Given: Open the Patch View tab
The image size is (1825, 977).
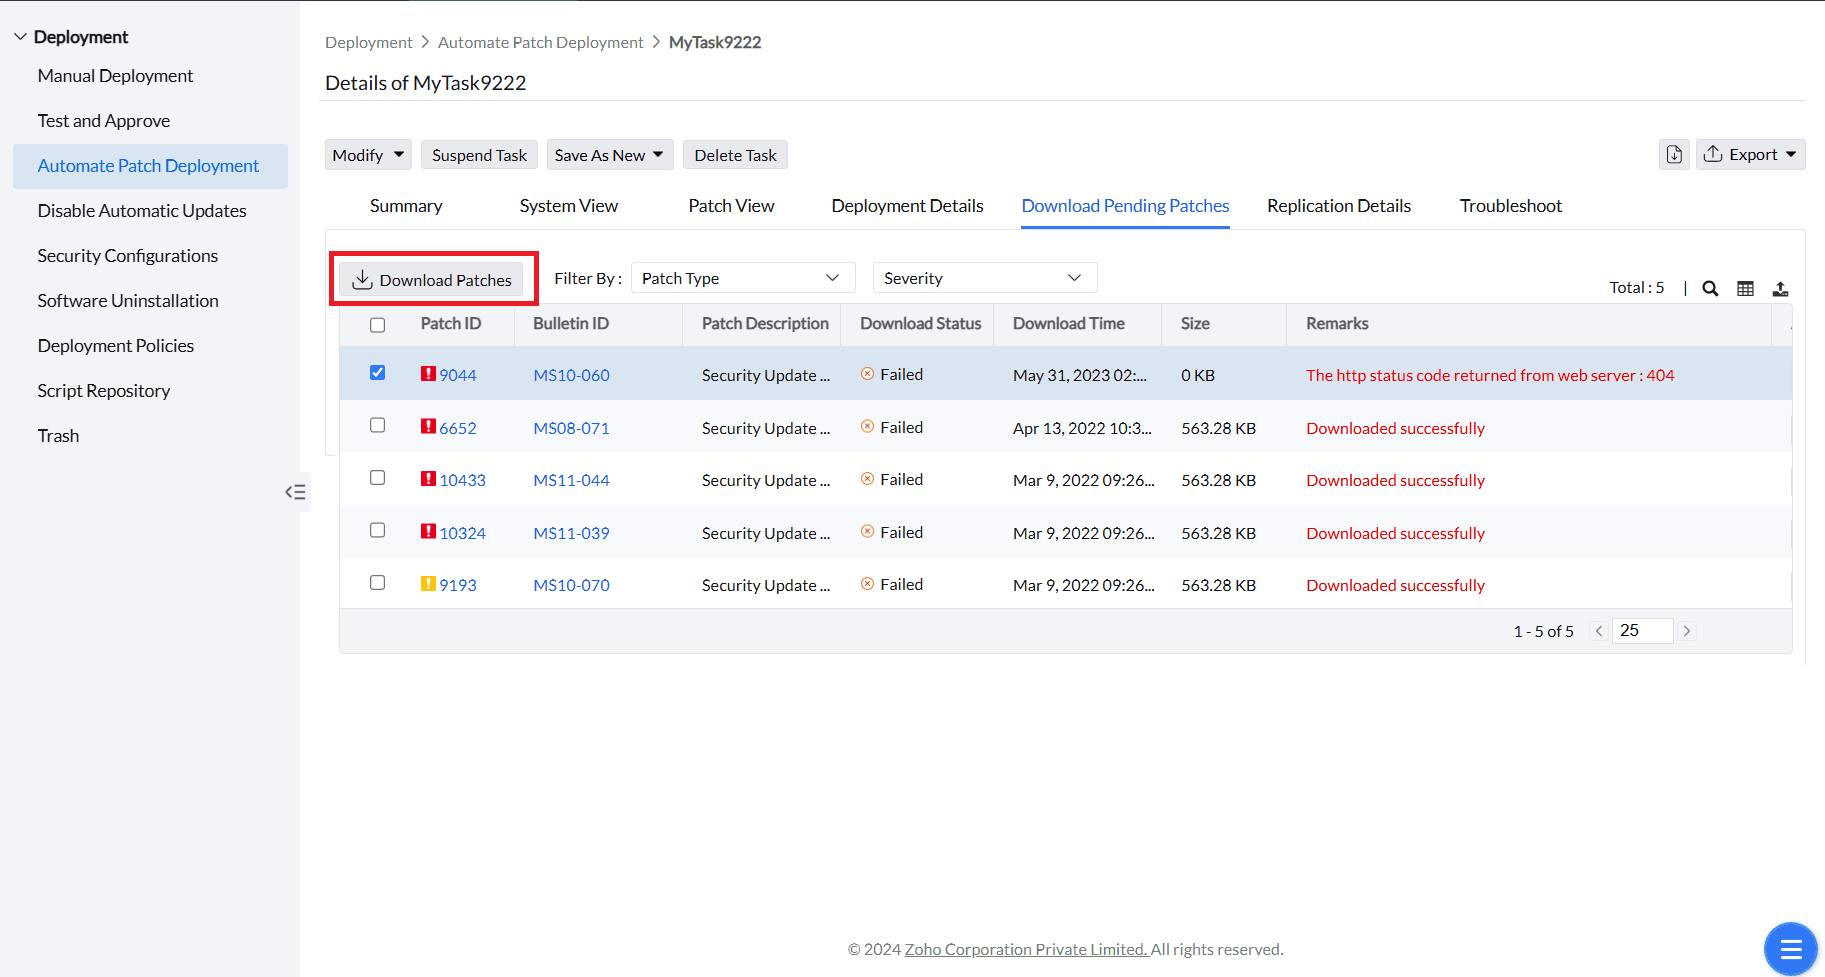Looking at the screenshot, I should pyautogui.click(x=731, y=205).
